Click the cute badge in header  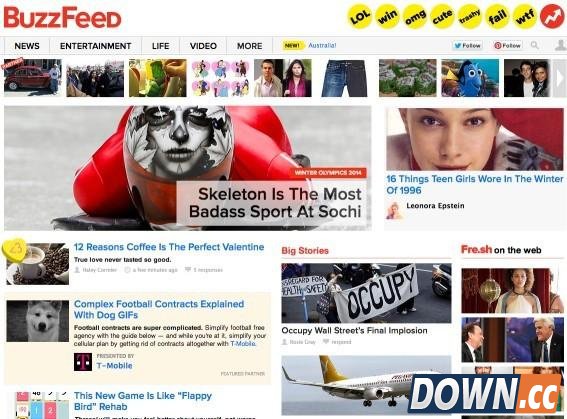click(x=443, y=16)
